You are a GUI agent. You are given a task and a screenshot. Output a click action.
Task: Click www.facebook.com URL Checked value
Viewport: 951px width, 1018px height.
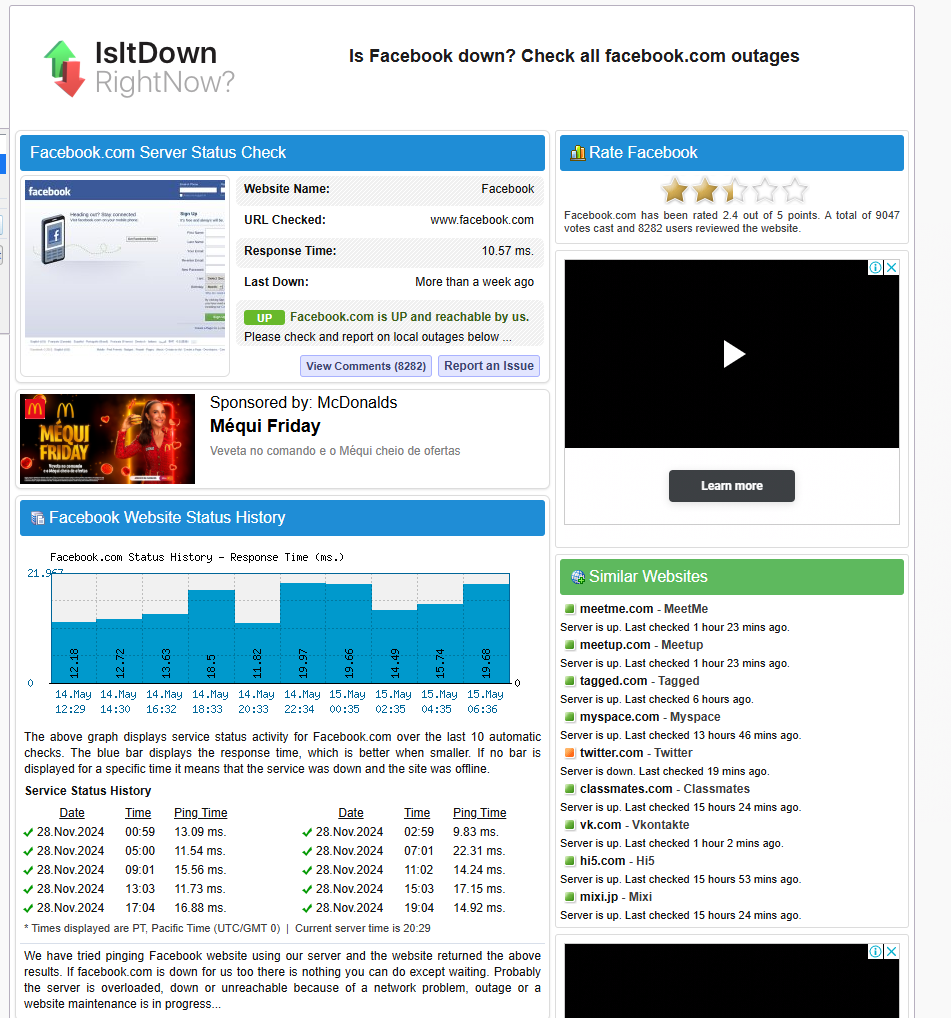coord(482,220)
